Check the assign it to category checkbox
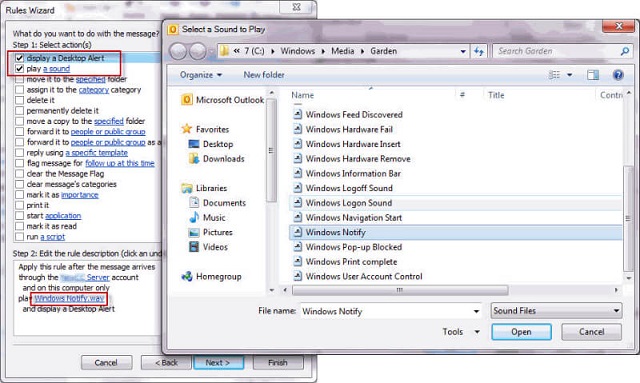This screenshot has height=383, width=640. point(19,89)
